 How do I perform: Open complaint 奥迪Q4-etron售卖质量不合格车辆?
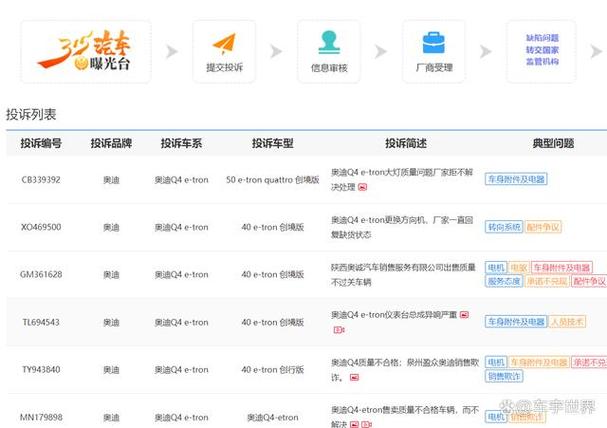[x=405, y=417]
